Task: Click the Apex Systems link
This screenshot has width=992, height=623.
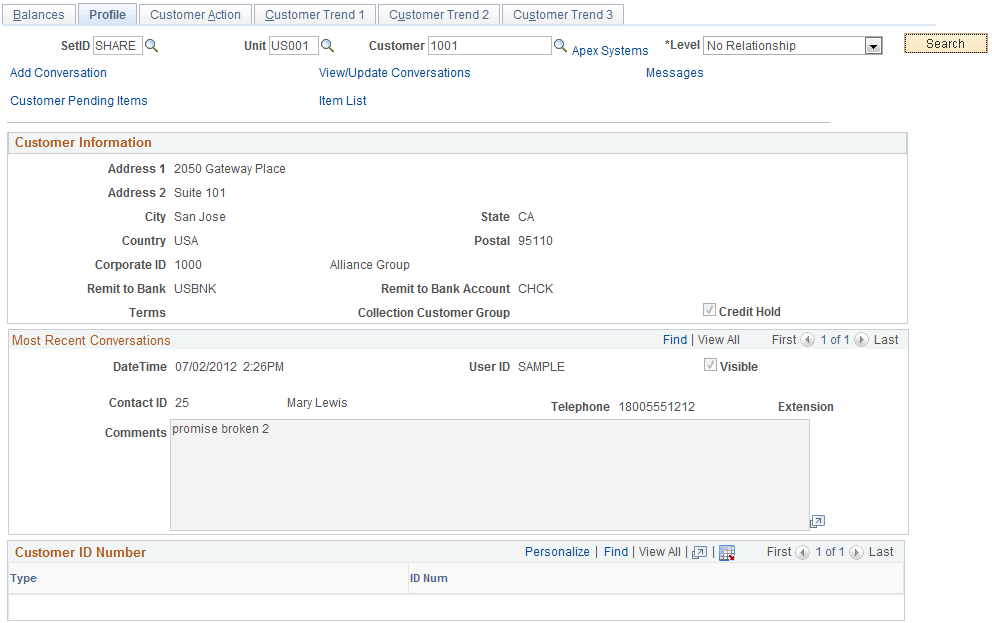Action: coord(609,50)
